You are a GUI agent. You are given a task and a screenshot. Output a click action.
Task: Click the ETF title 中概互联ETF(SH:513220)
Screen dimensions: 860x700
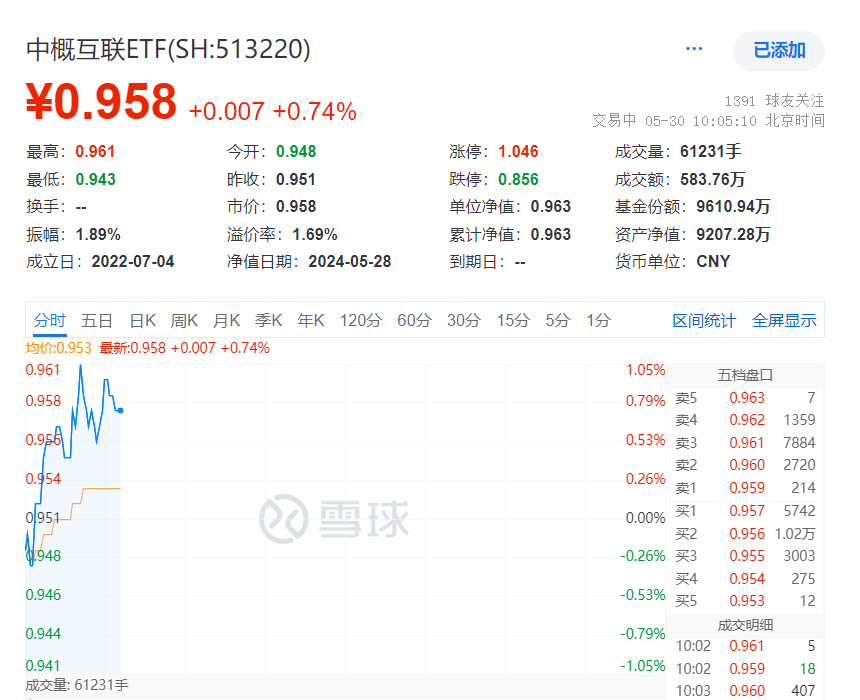[168, 49]
